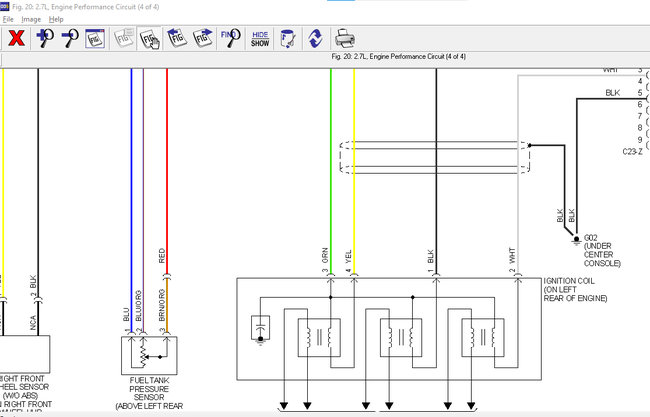Open the Image menu
The height and width of the screenshot is (417, 650).
tap(31, 19)
